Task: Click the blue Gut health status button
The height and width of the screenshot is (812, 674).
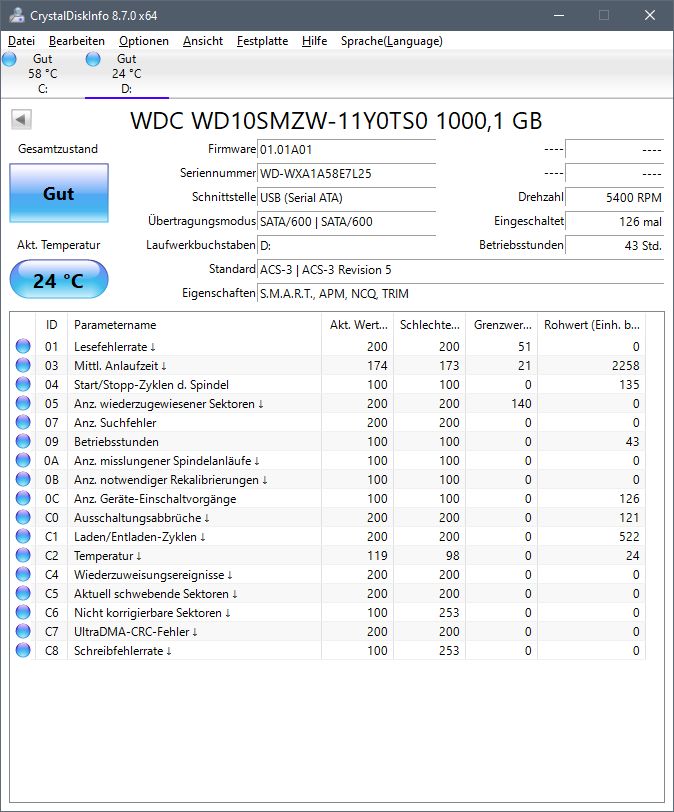Action: tap(58, 194)
